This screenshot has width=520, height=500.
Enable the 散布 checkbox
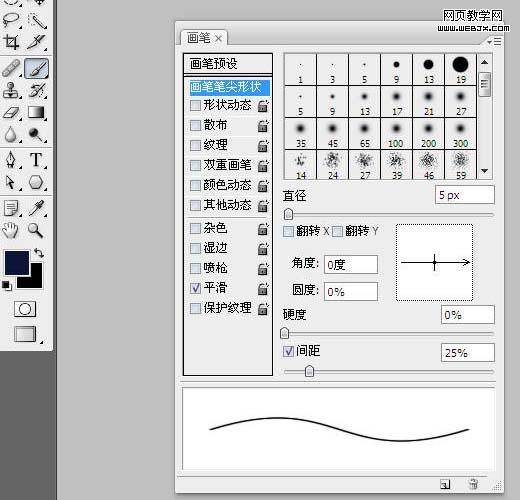click(x=195, y=126)
